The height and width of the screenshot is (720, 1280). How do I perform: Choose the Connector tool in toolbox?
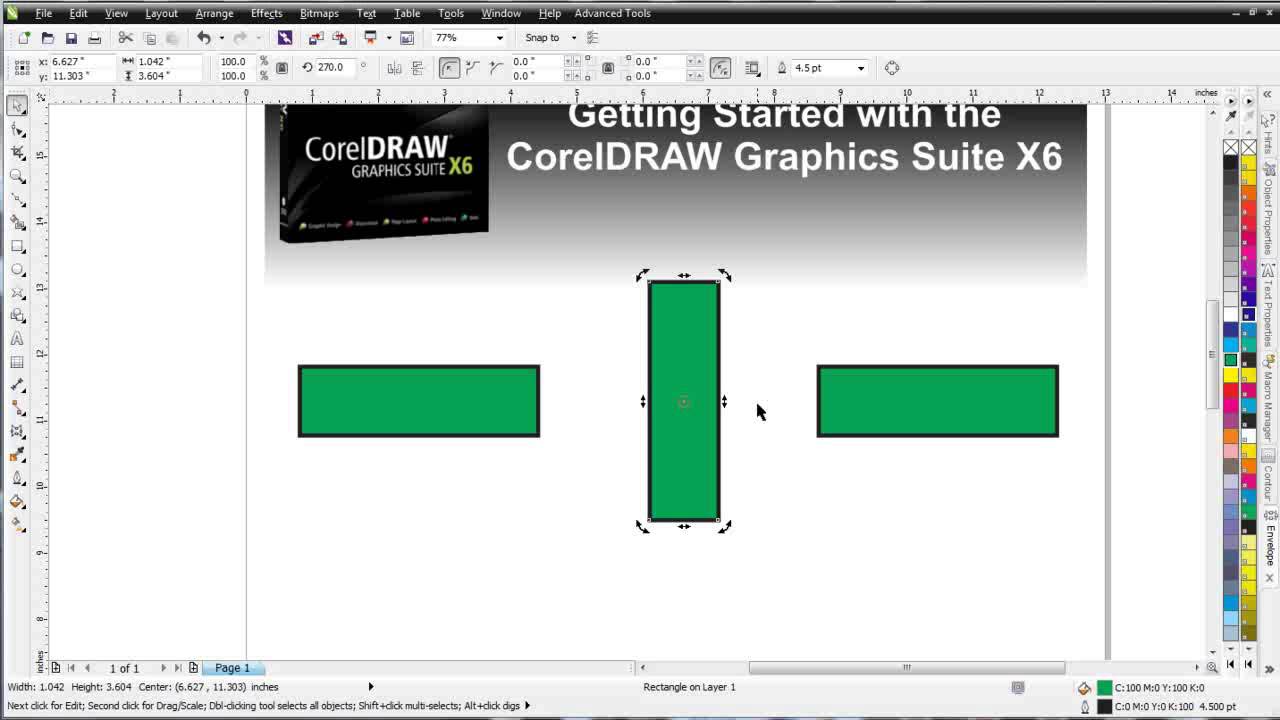[17, 409]
